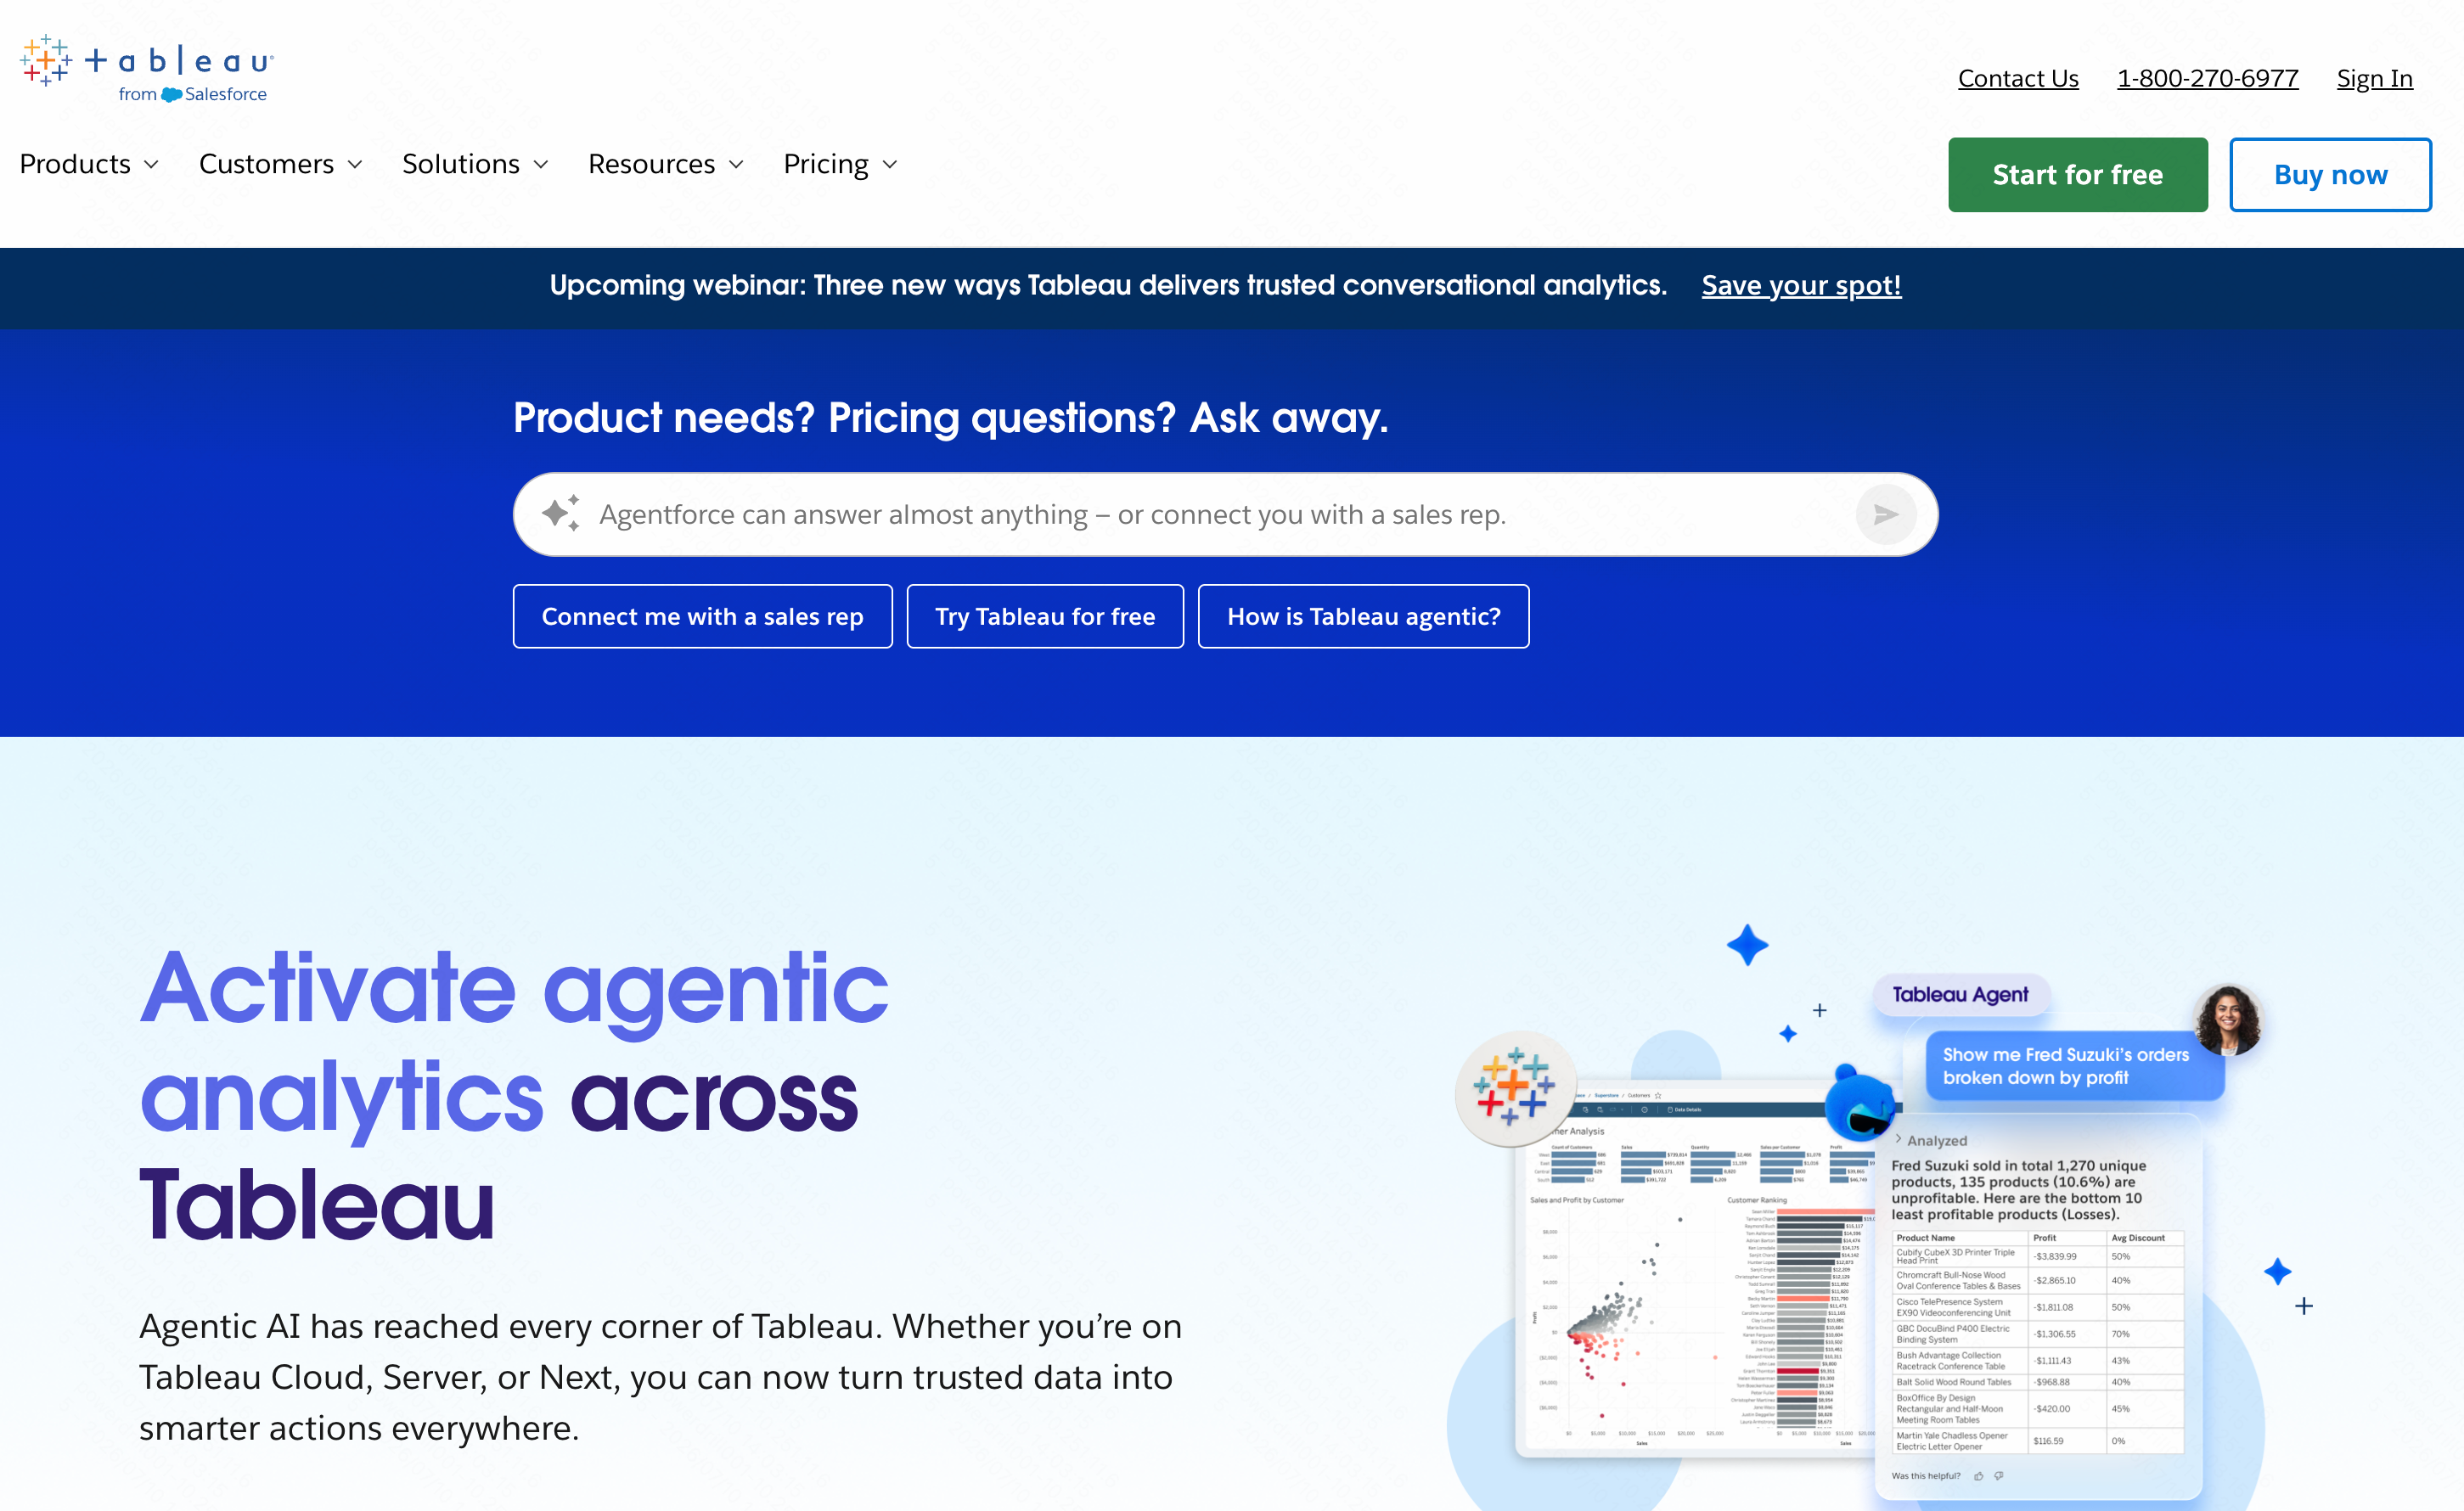Click the Sign In link
This screenshot has height=1511, width=2464.
coord(2374,78)
